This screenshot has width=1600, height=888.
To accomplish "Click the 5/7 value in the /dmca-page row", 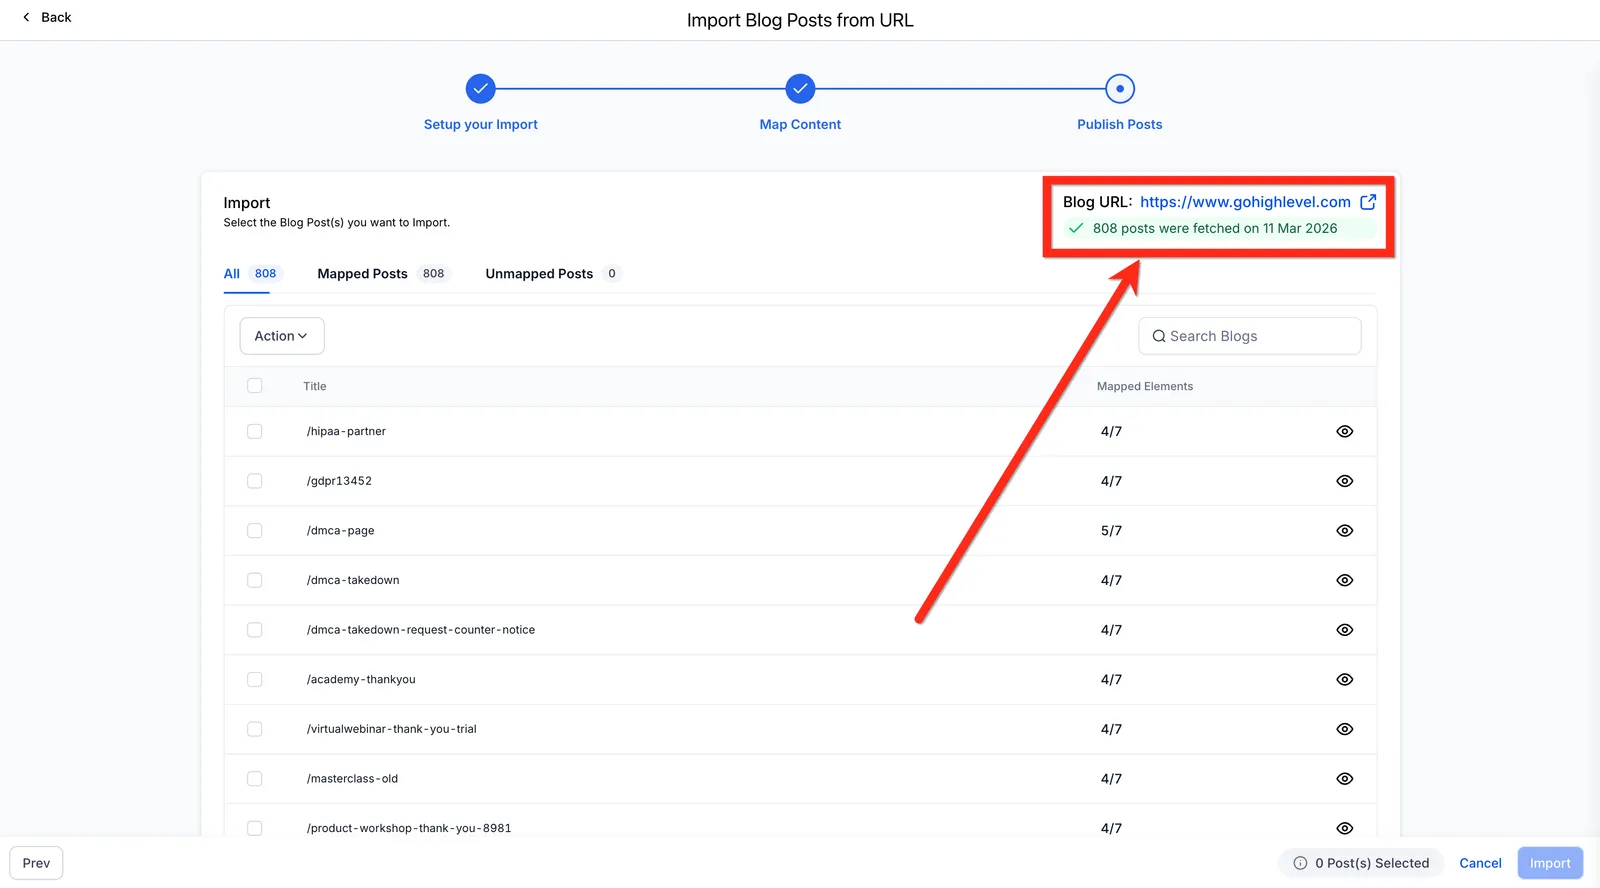I will (x=1111, y=531).
